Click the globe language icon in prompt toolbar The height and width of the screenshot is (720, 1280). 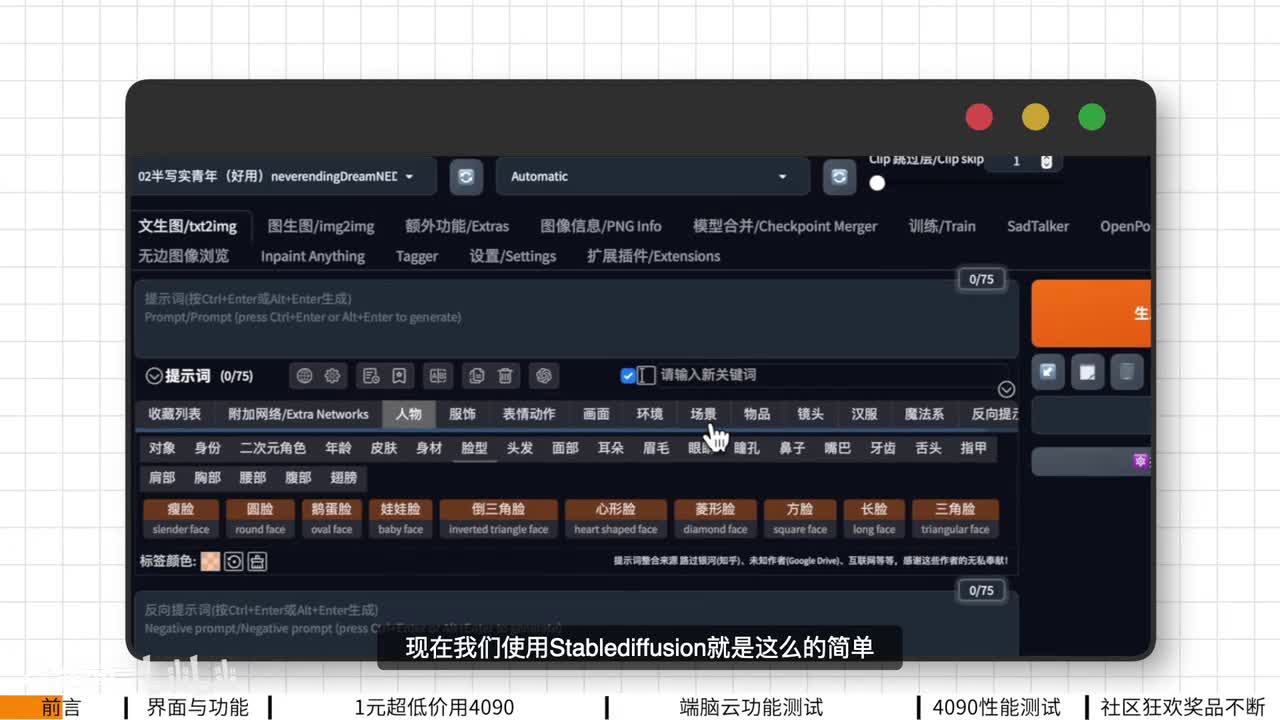click(x=305, y=376)
